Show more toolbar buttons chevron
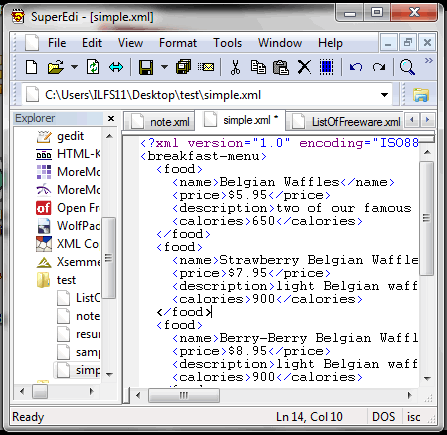447x435 pixels. (x=429, y=61)
